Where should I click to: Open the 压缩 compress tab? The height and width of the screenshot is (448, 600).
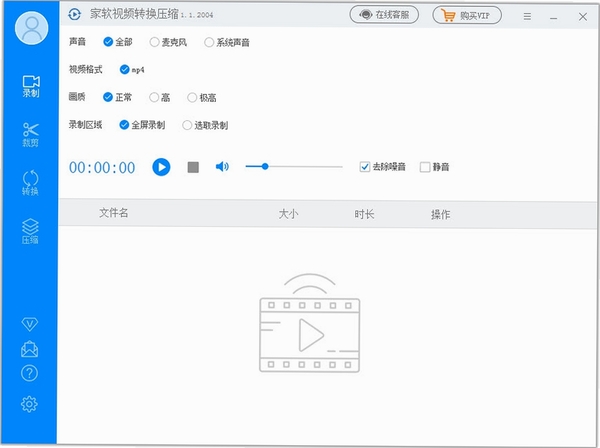30,231
